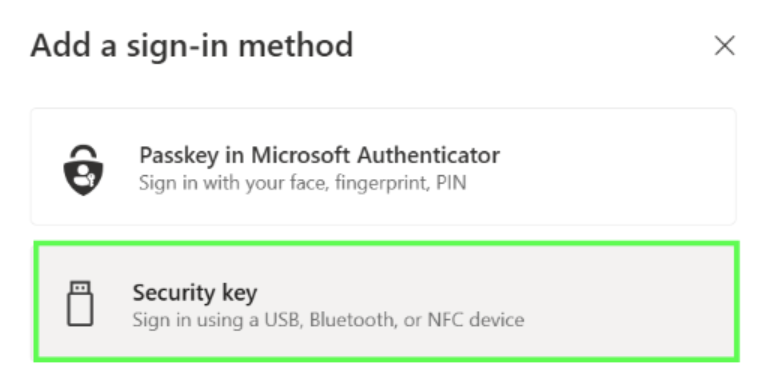
Task: Click the 'Security key' title label
Action: coord(195,293)
